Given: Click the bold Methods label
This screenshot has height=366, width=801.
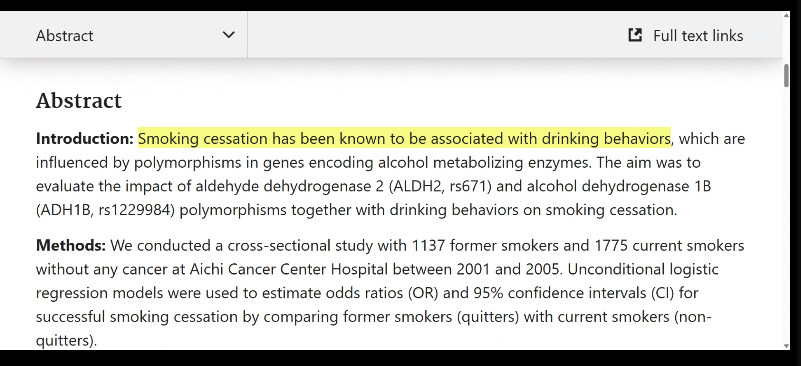Looking at the screenshot, I should tap(70, 245).
